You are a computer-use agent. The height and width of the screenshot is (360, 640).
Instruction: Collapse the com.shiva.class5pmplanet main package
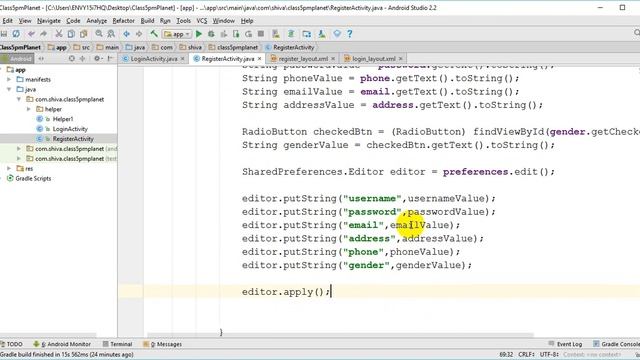(x=19, y=99)
